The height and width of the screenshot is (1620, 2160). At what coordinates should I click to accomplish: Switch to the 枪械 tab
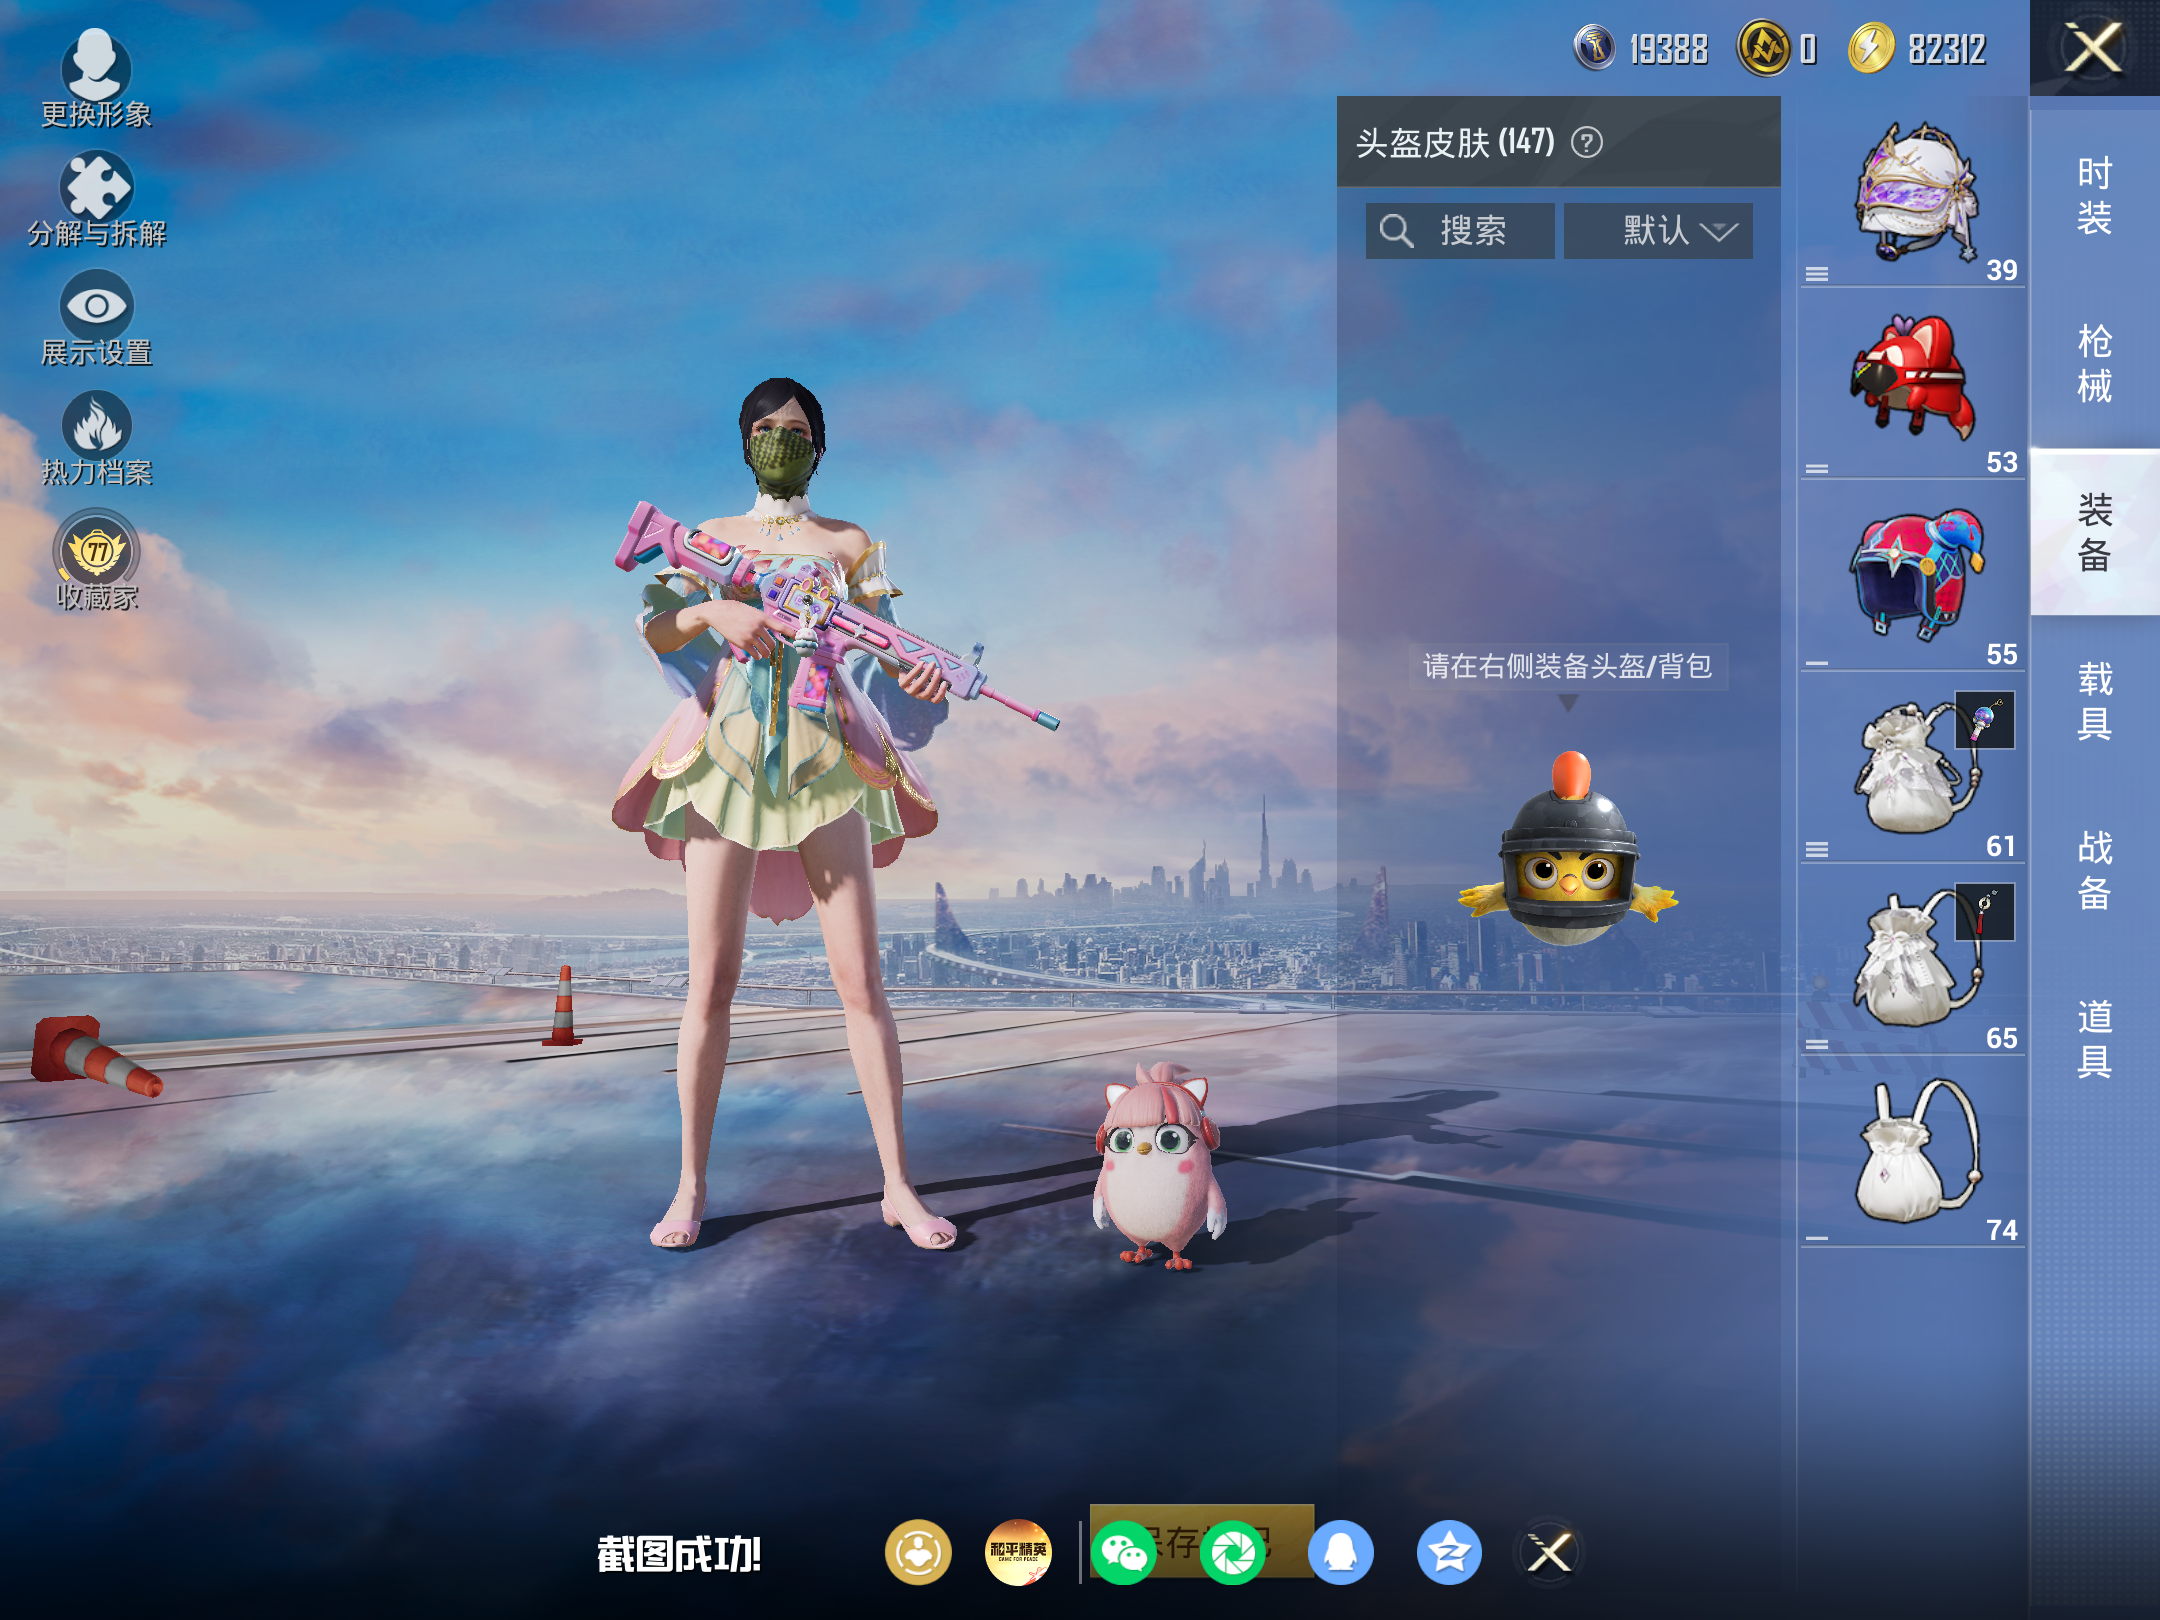pyautogui.click(x=2095, y=363)
